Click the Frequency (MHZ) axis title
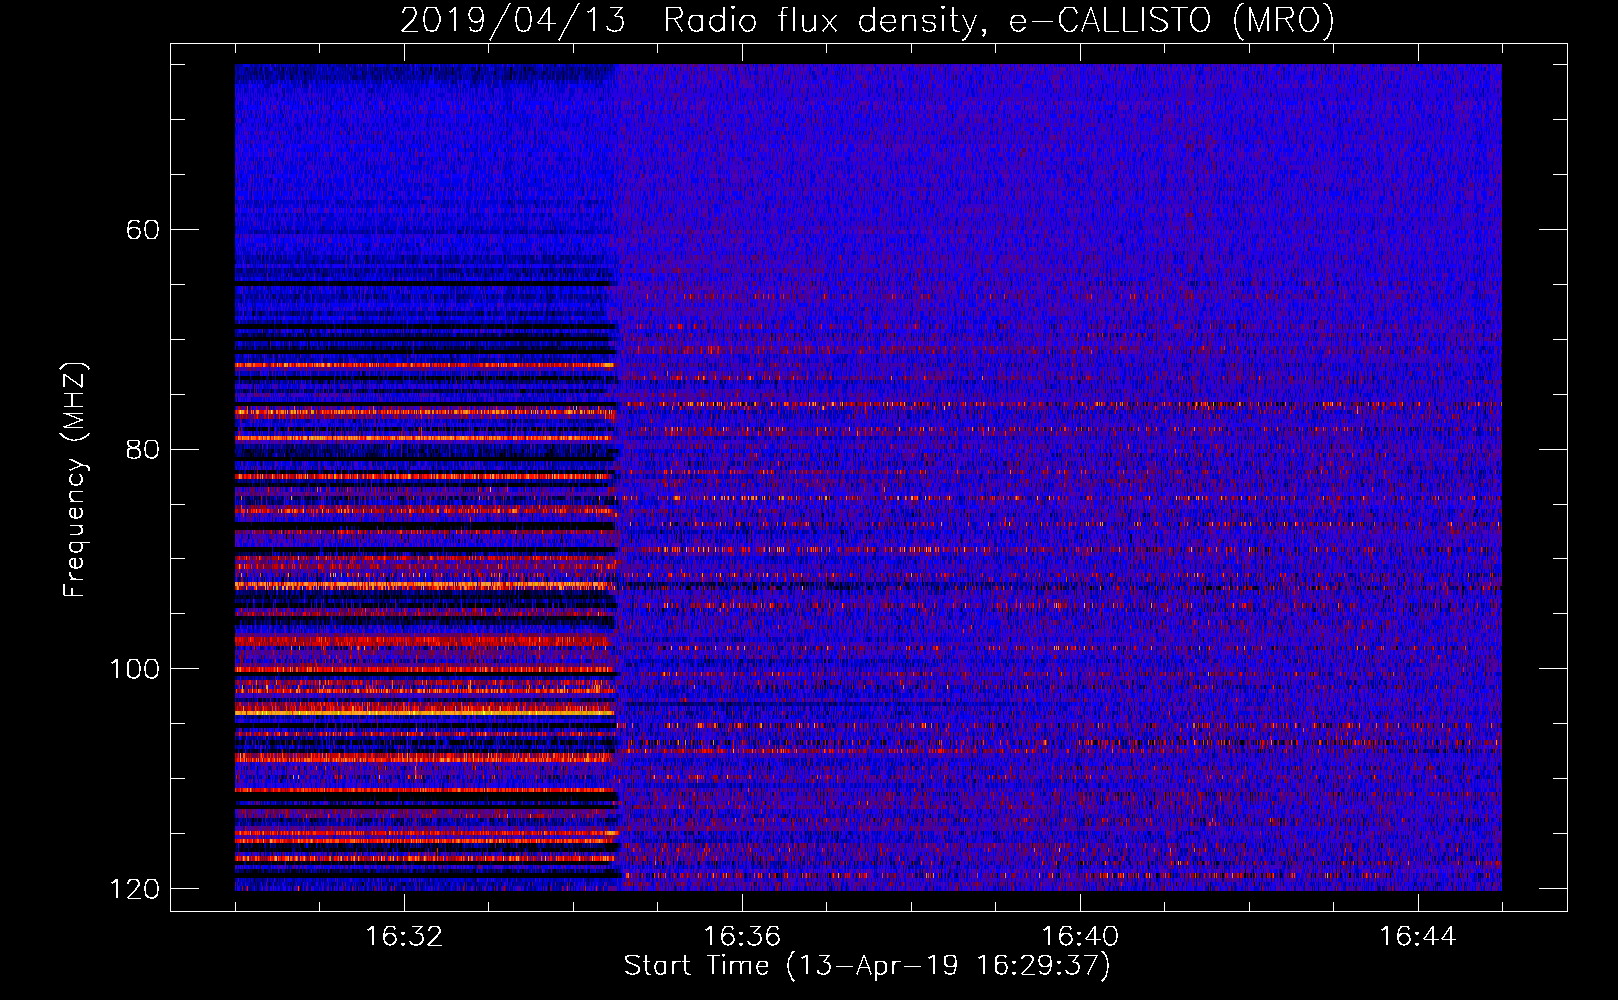This screenshot has width=1618, height=1000. coord(76,479)
